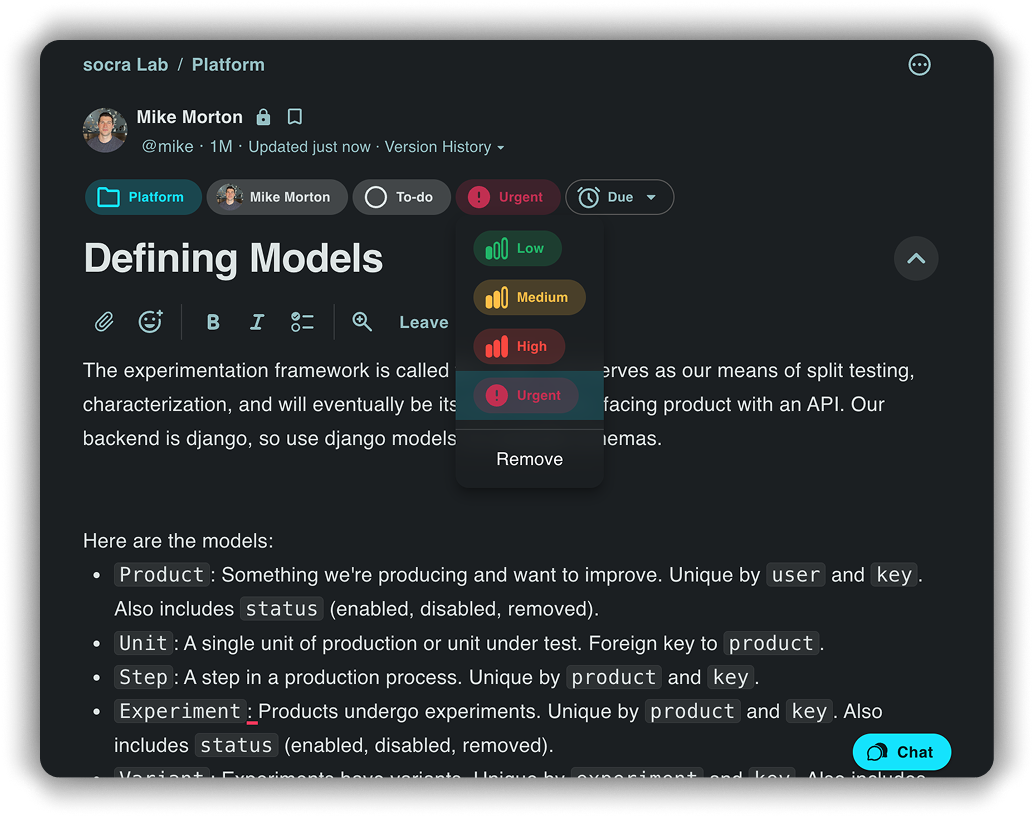Click the Platform breadcrumb link
This screenshot has height=818, width=1034.
coord(228,65)
